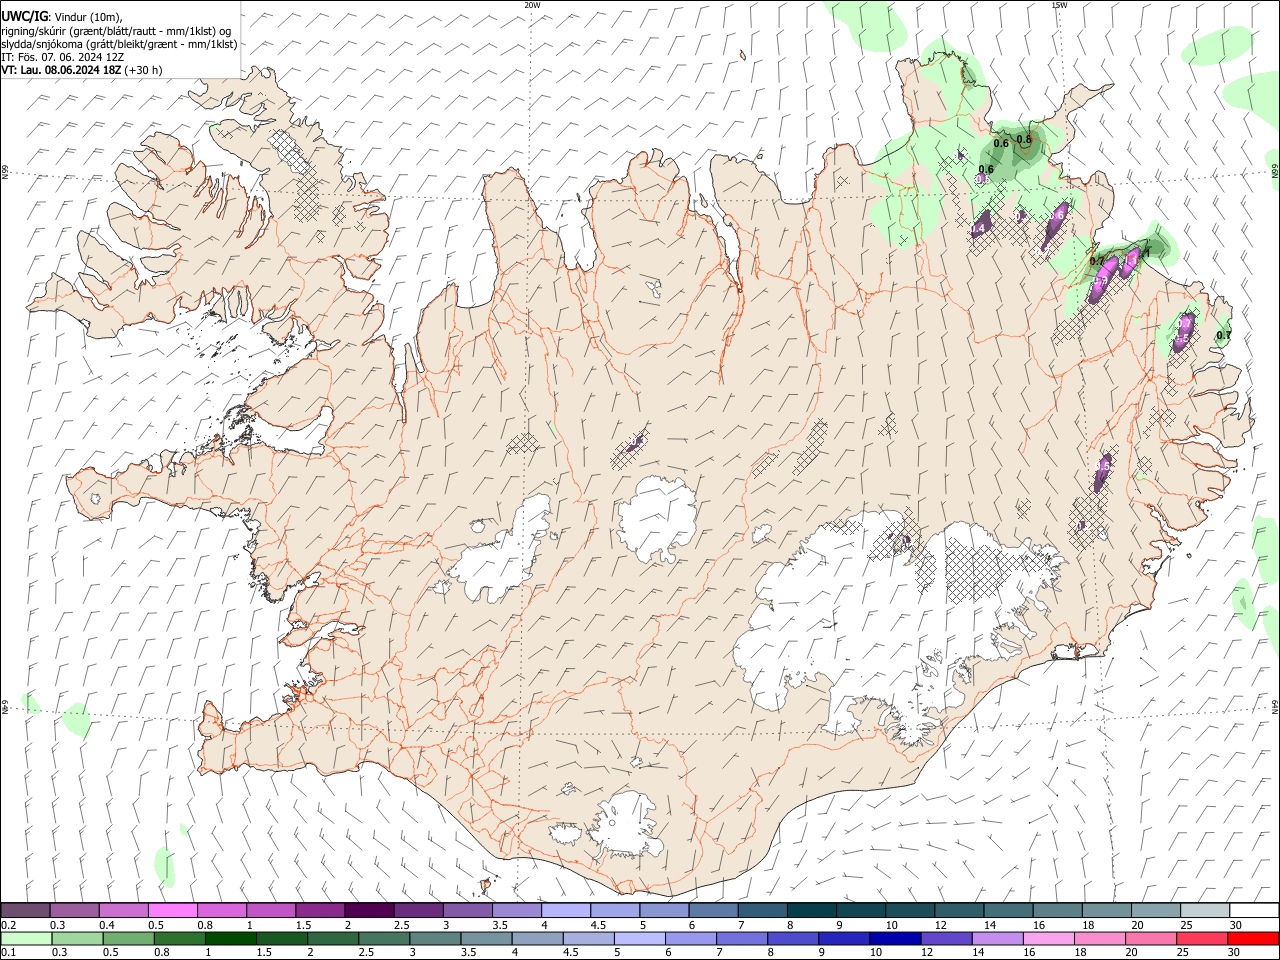1280x960 pixels.
Task: Pick the lower legend swatch starting at 0.5
Action: pos(129,938)
